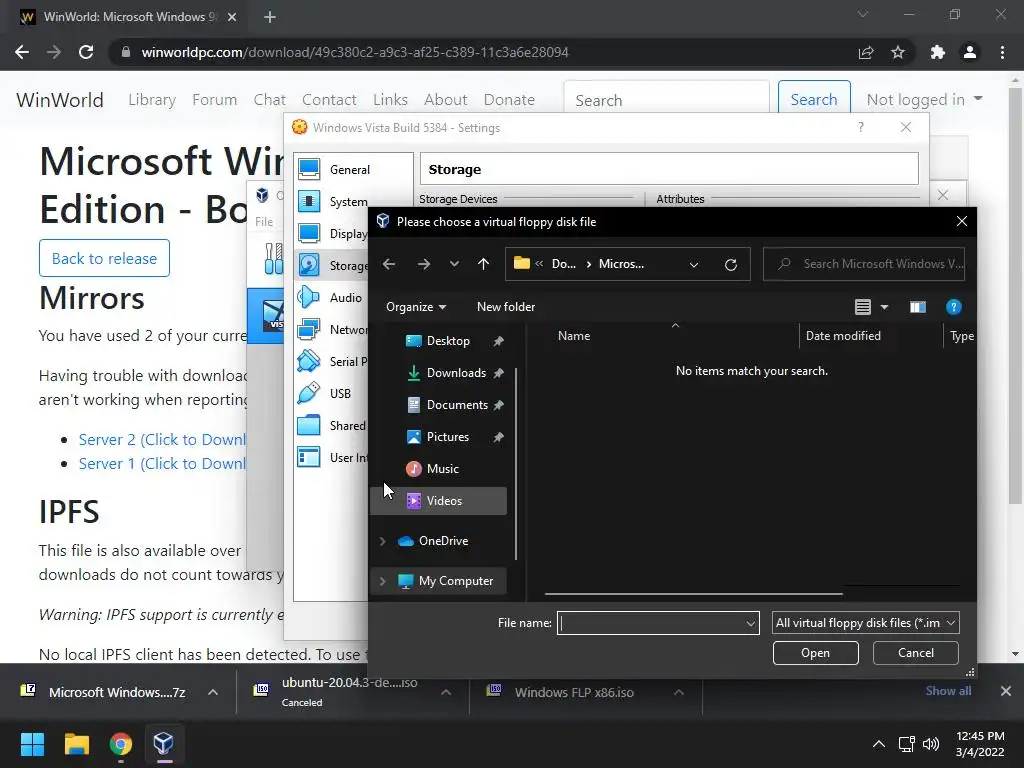Viewport: 1024px width, 768px height.
Task: Click Serial Ports settings category icon
Action: click(309, 362)
